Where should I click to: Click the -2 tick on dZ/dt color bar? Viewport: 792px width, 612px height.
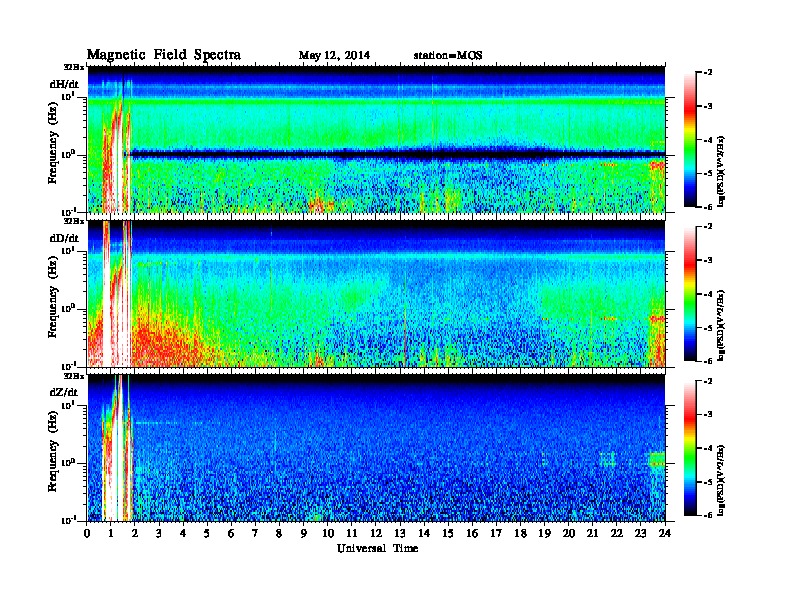click(709, 381)
